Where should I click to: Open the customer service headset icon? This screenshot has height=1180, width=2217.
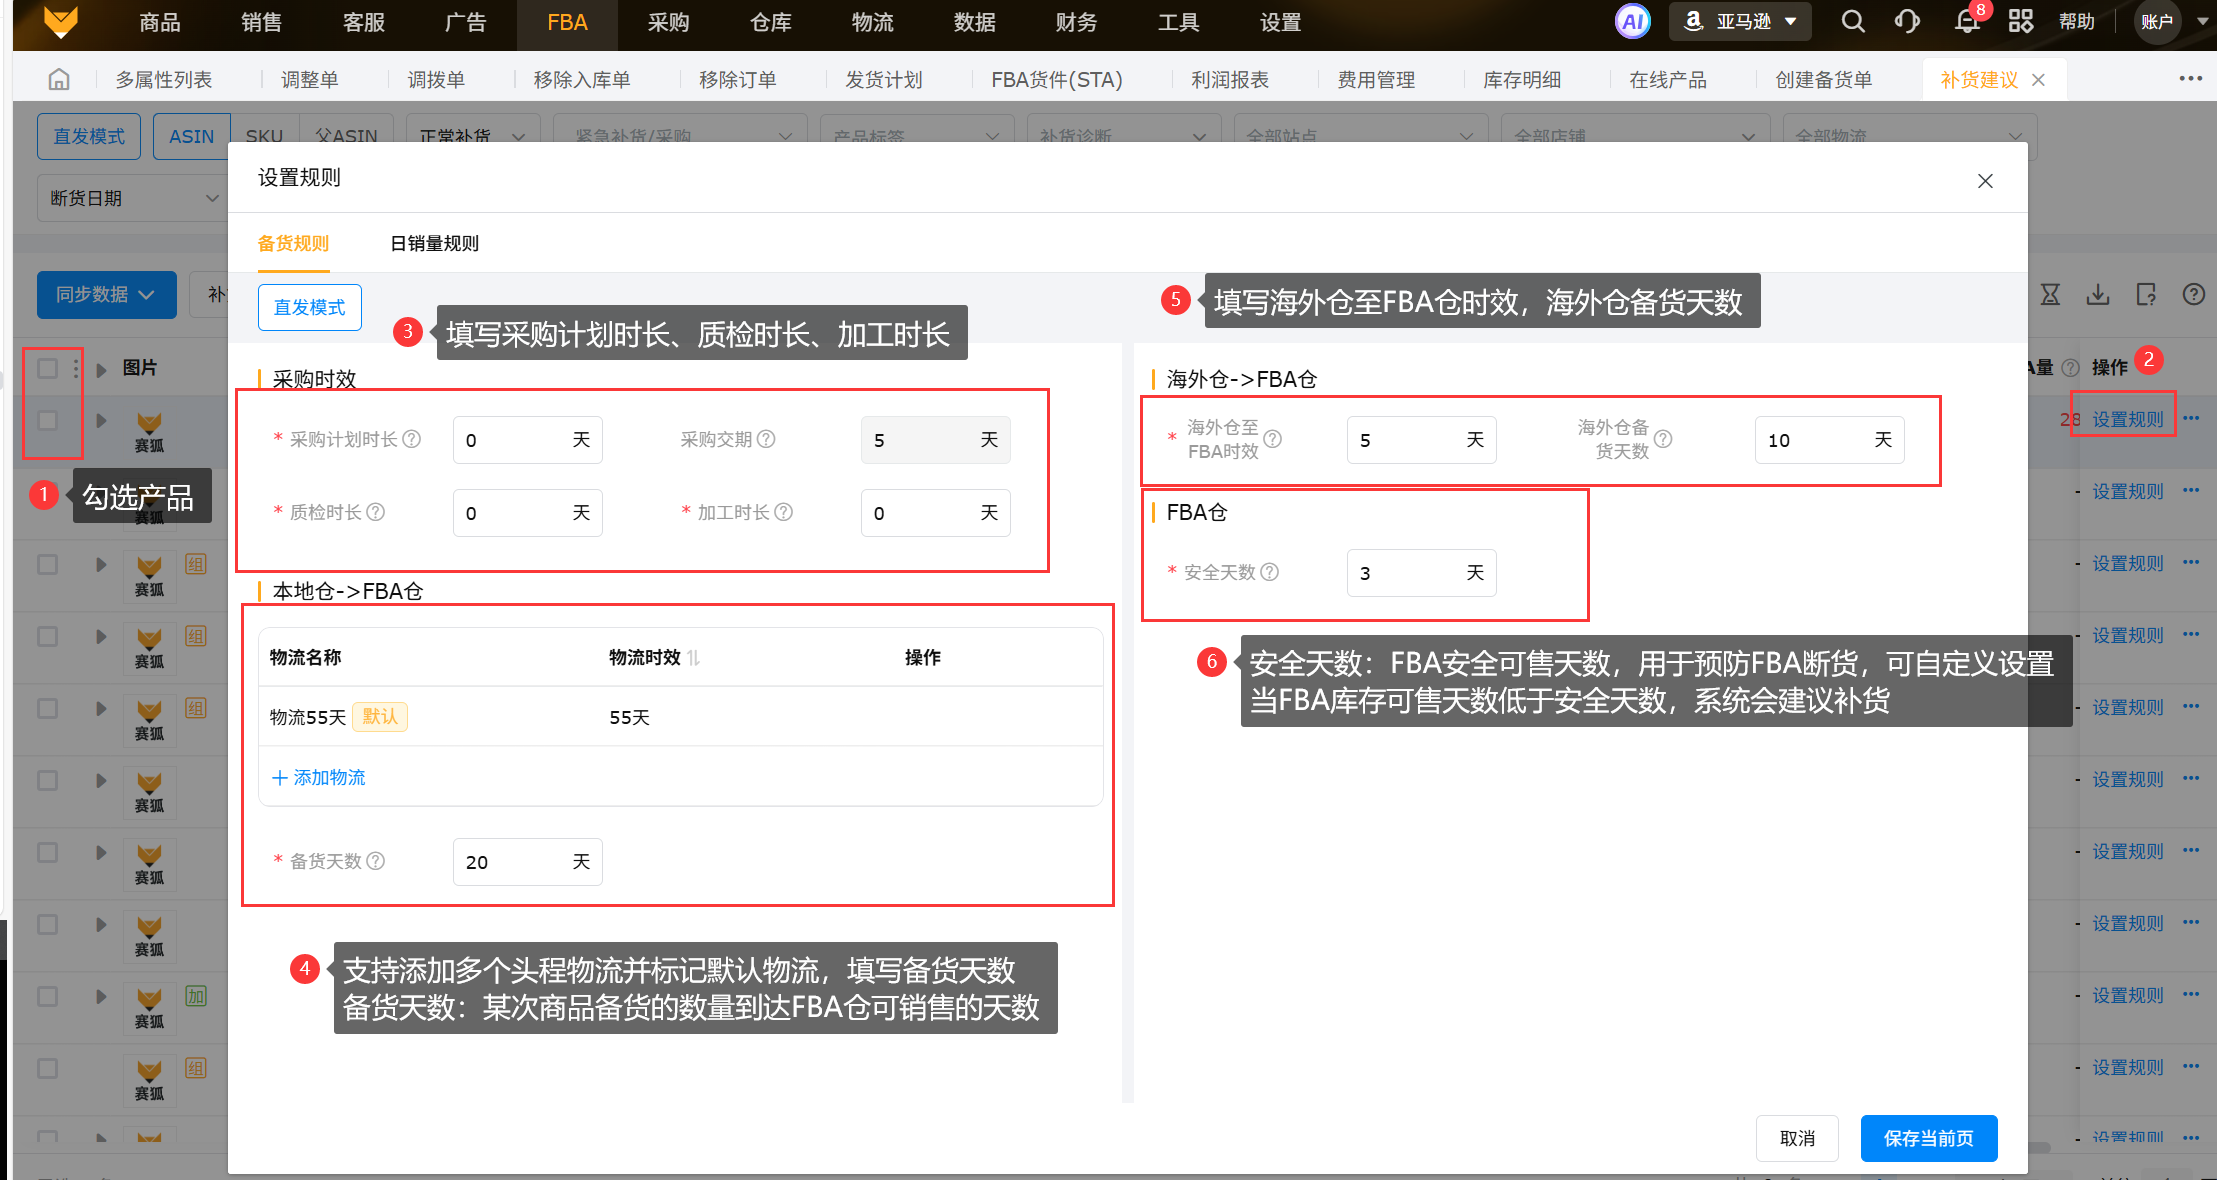[1907, 22]
